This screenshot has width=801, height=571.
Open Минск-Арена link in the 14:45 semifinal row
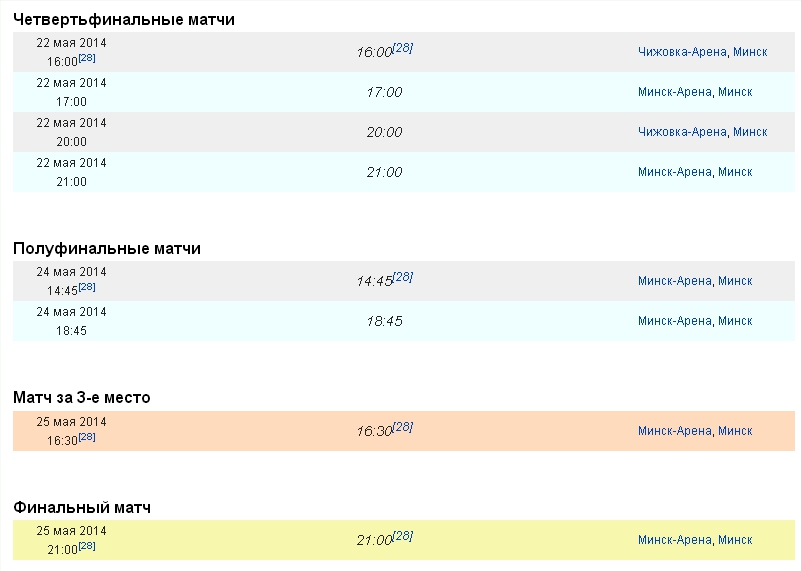coord(674,281)
